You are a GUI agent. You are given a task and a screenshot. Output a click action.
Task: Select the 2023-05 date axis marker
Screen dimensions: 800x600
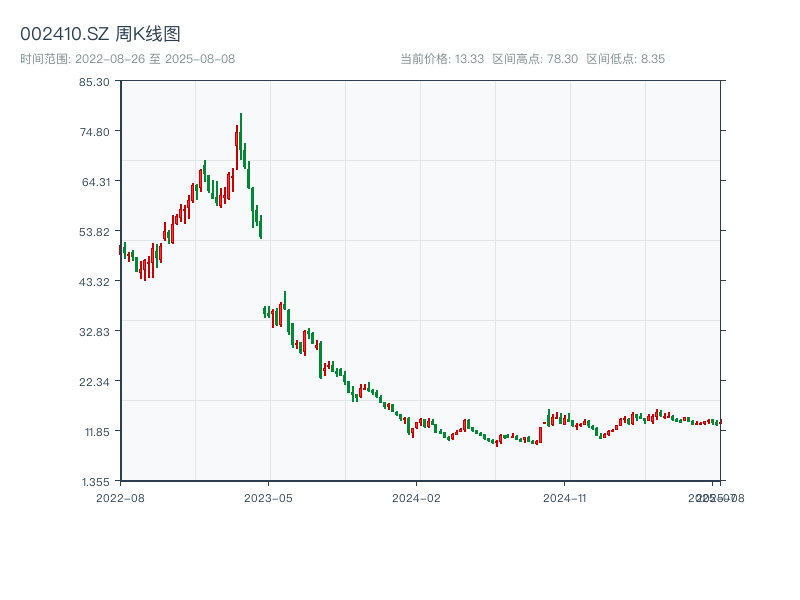click(x=269, y=497)
